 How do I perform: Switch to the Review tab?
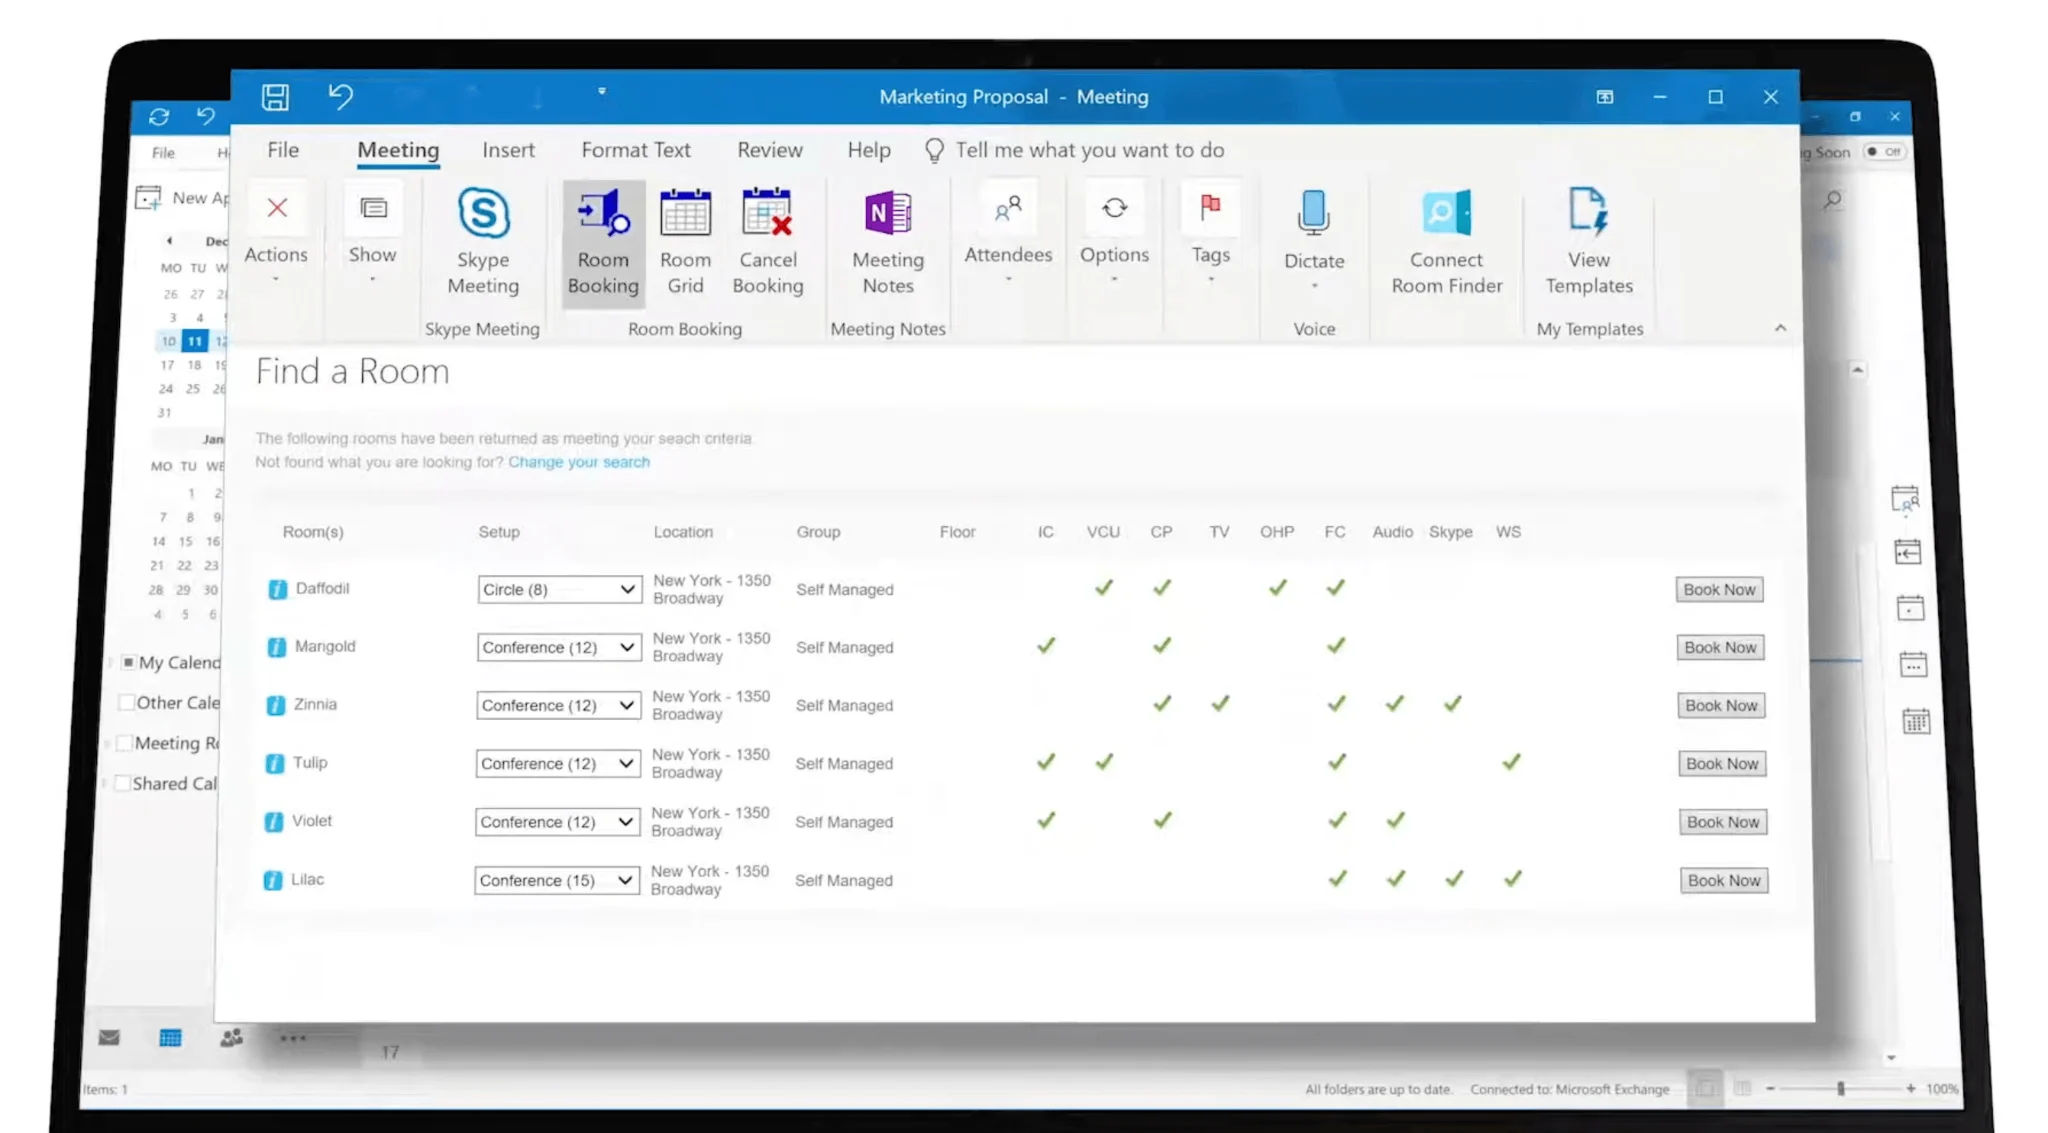pyautogui.click(x=770, y=150)
